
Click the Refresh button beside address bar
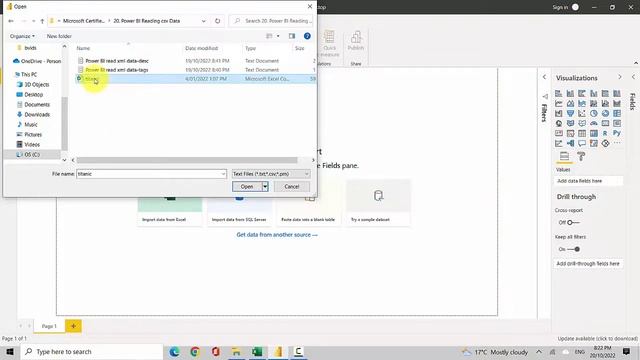[x=217, y=21]
